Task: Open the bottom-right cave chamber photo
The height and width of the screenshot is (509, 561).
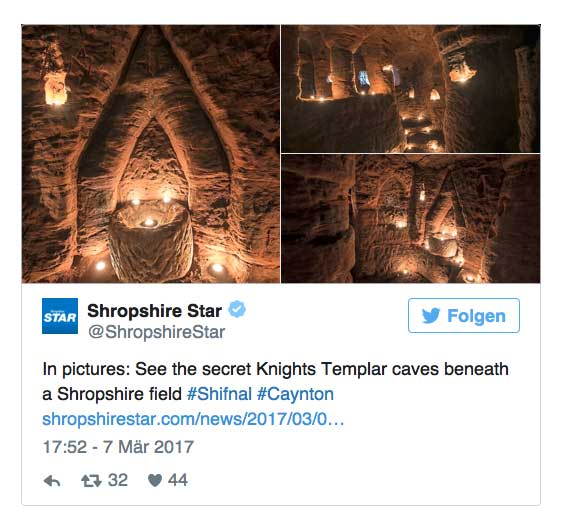Action: point(411,219)
